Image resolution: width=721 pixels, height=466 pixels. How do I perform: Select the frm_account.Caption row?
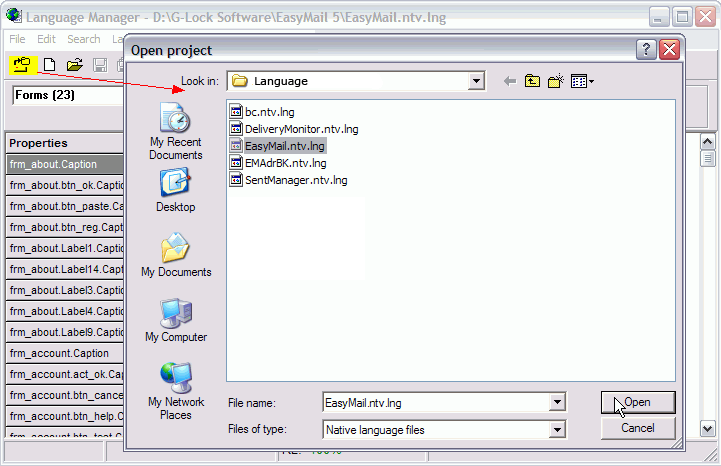tap(64, 353)
